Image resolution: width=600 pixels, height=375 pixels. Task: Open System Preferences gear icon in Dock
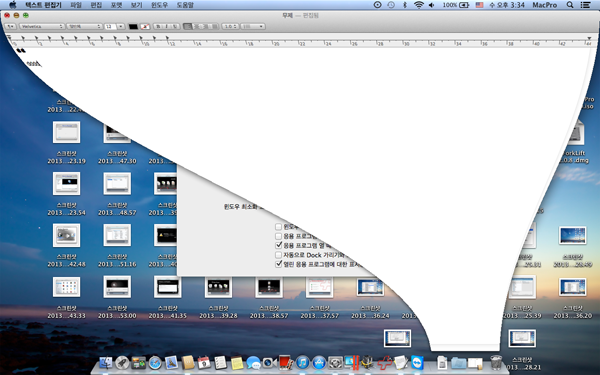pyautogui.click(x=335, y=362)
